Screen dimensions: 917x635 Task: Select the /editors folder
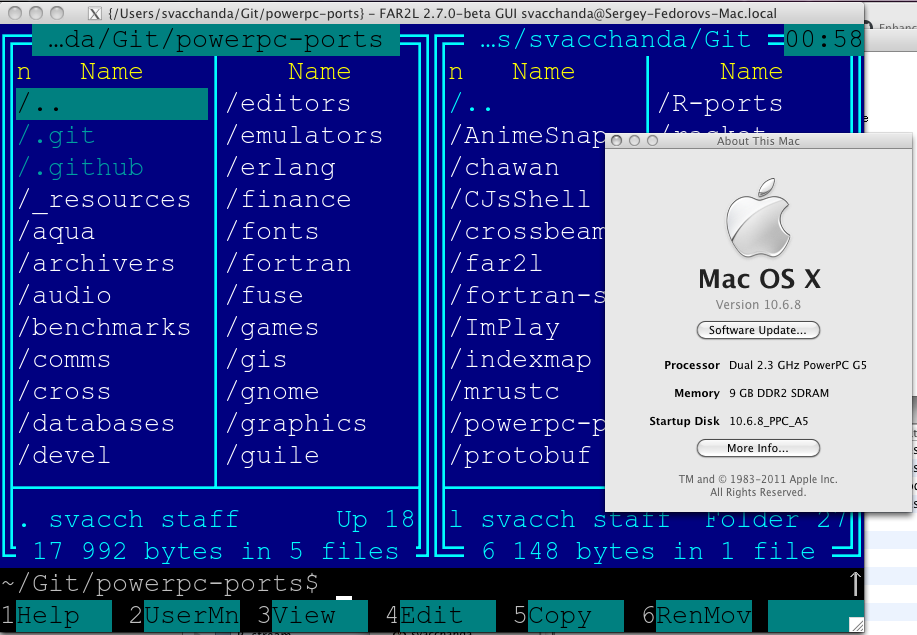288,104
